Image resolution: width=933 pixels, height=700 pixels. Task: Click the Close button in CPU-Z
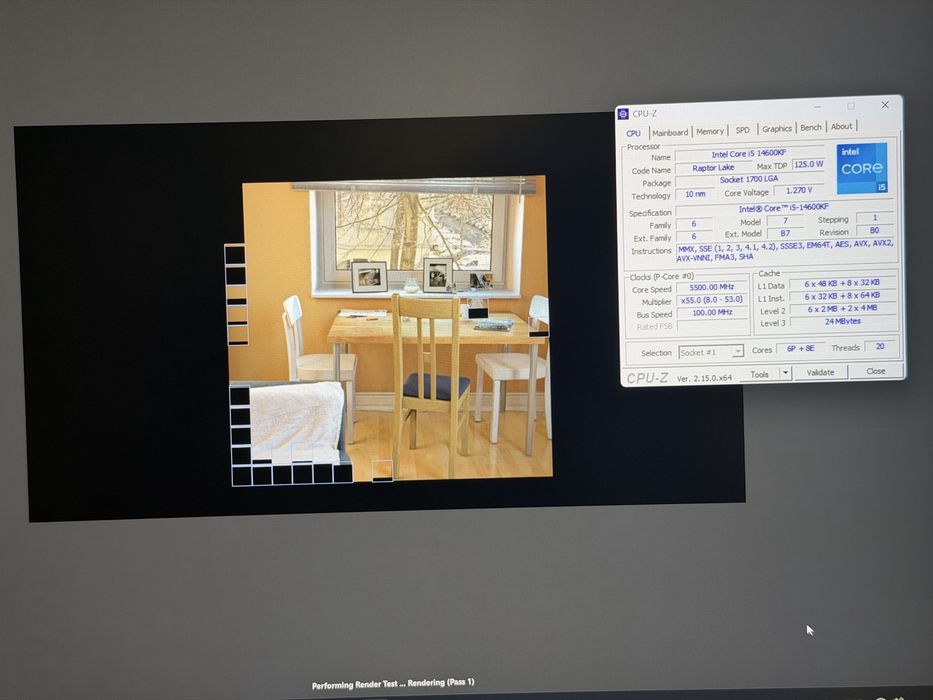point(875,371)
